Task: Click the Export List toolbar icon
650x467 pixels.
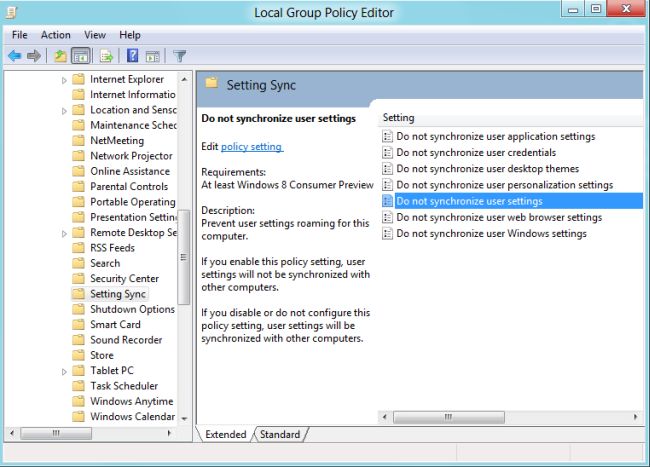Action: (x=107, y=56)
